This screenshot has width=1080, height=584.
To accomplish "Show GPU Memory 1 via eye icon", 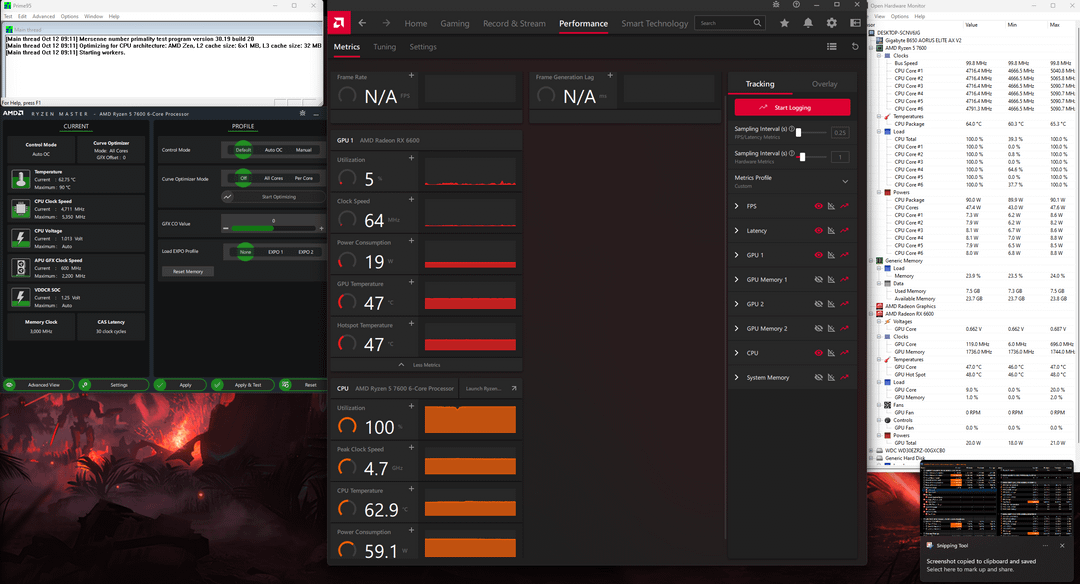I will pos(818,280).
